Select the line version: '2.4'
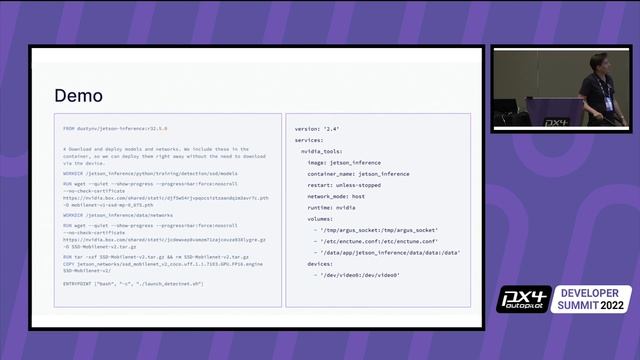Image resolution: width=640 pixels, height=360 pixels. tap(317, 129)
